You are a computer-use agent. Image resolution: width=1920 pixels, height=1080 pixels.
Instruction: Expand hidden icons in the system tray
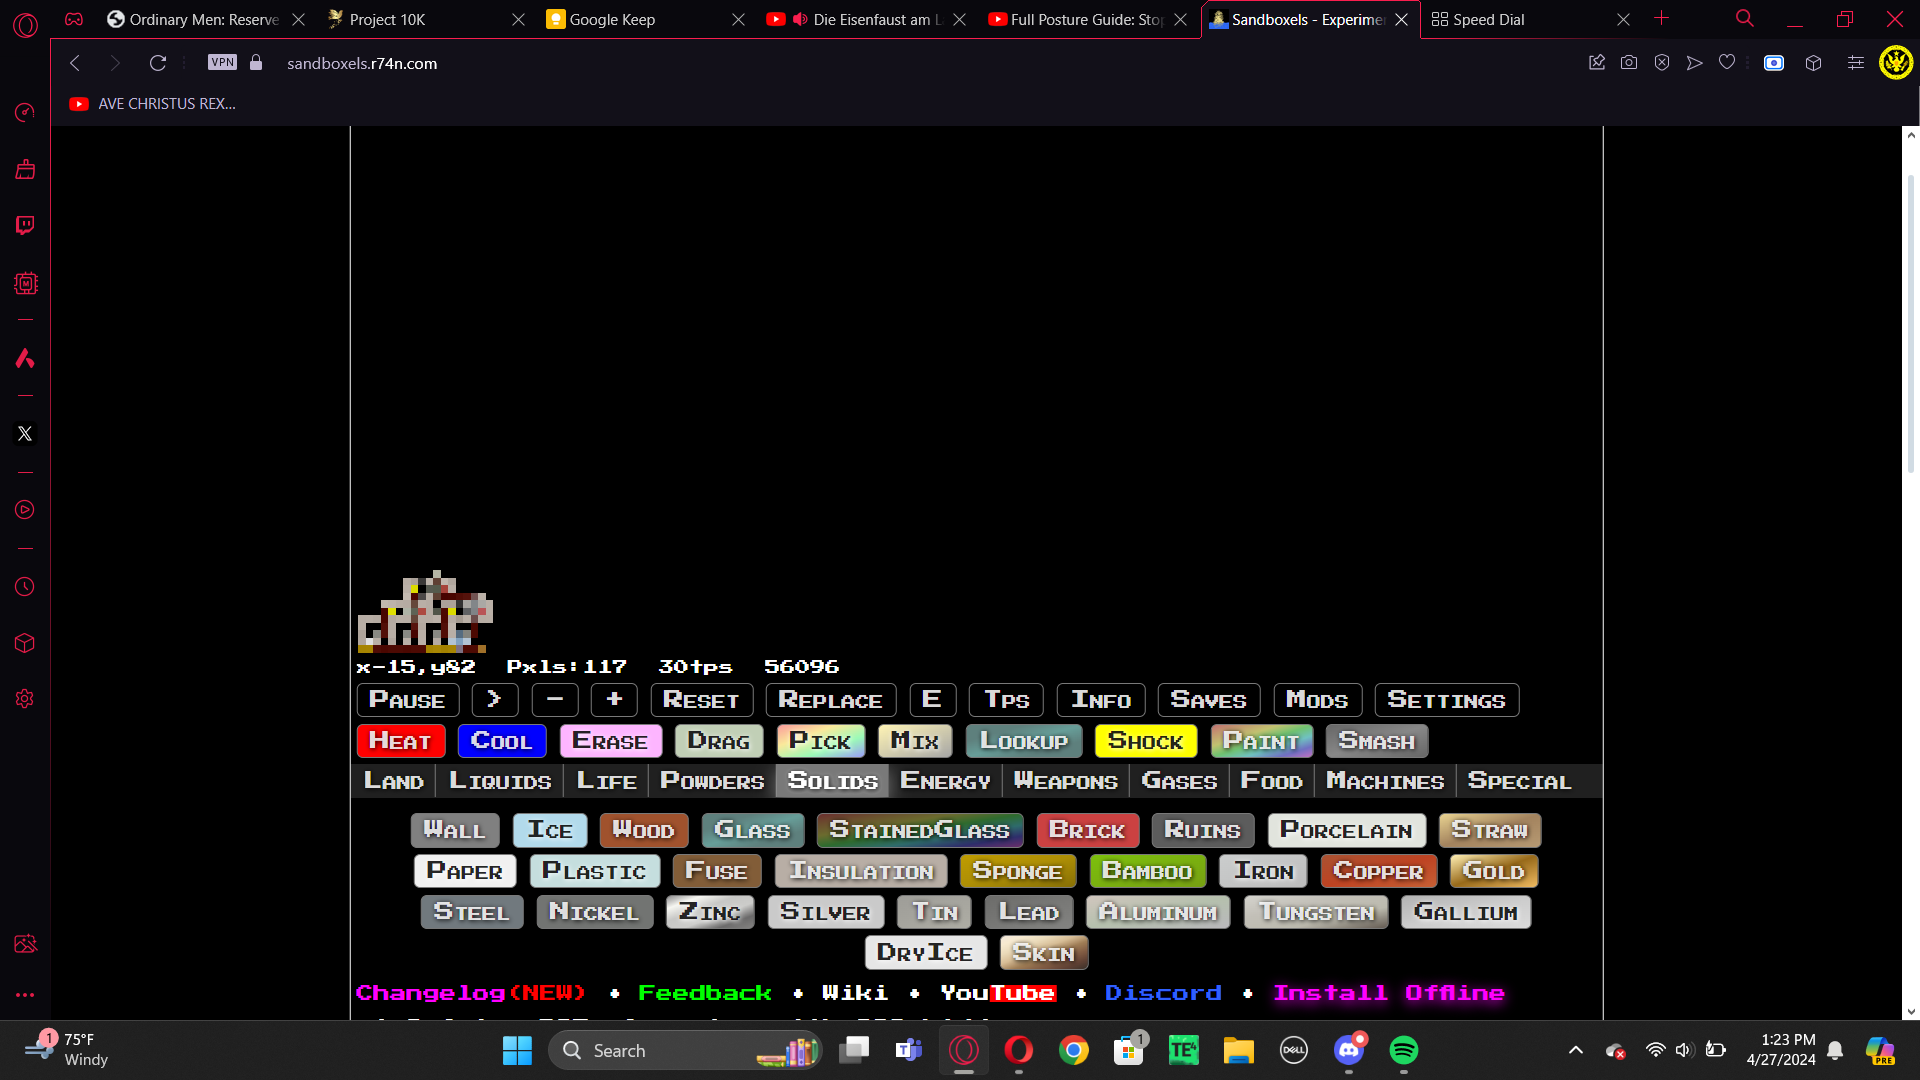coord(1575,1050)
